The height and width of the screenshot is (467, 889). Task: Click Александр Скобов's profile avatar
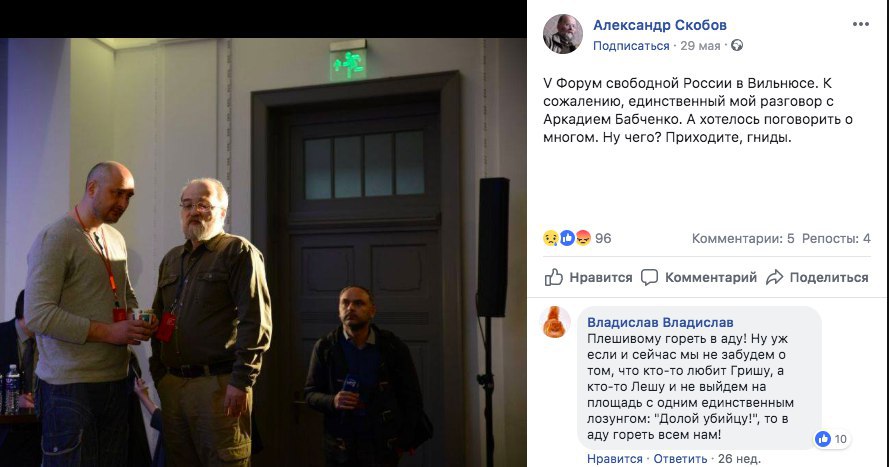(x=562, y=34)
